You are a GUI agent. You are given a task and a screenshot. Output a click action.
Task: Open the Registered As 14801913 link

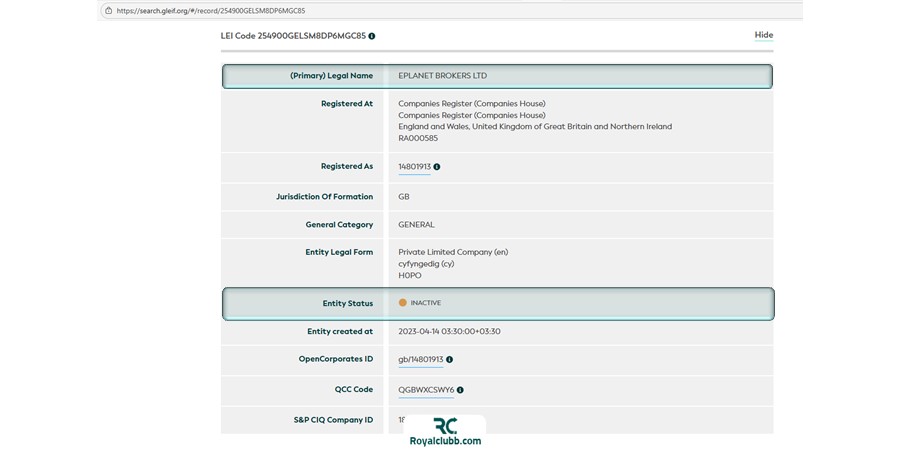point(414,167)
